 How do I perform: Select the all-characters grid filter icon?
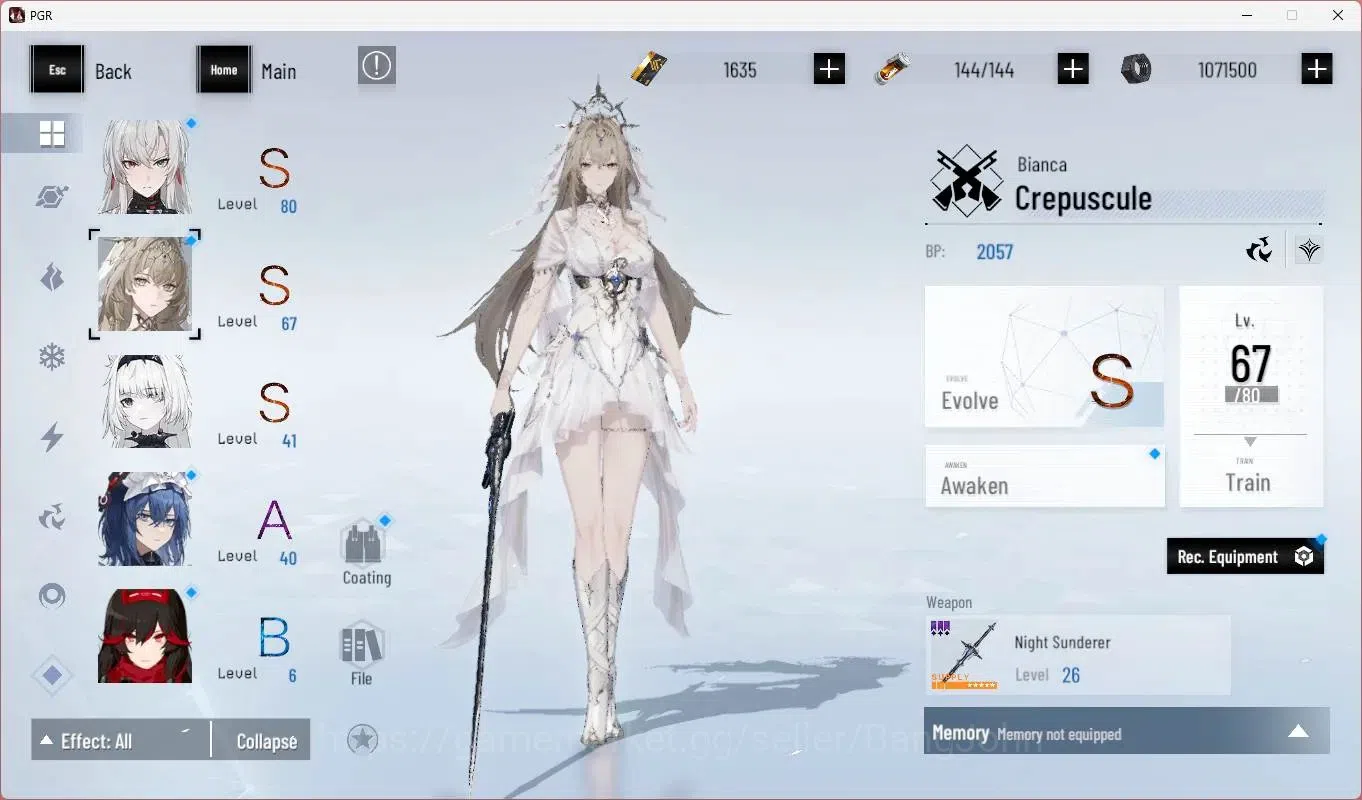(x=52, y=134)
